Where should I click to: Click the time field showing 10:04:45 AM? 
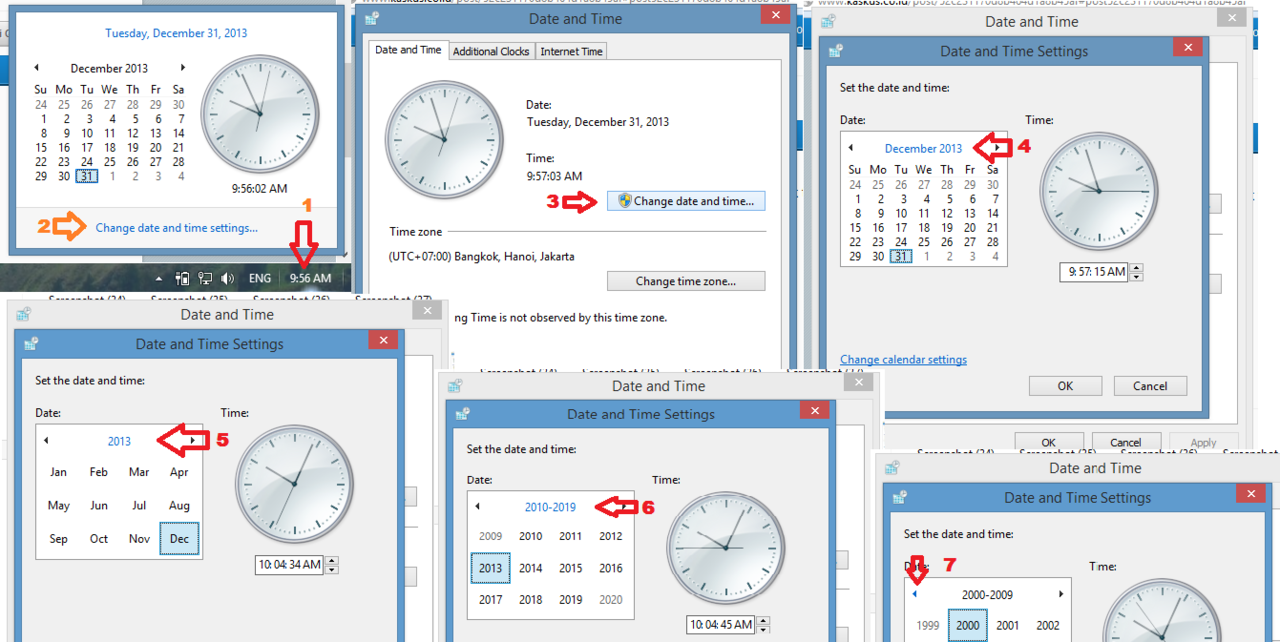(x=721, y=625)
